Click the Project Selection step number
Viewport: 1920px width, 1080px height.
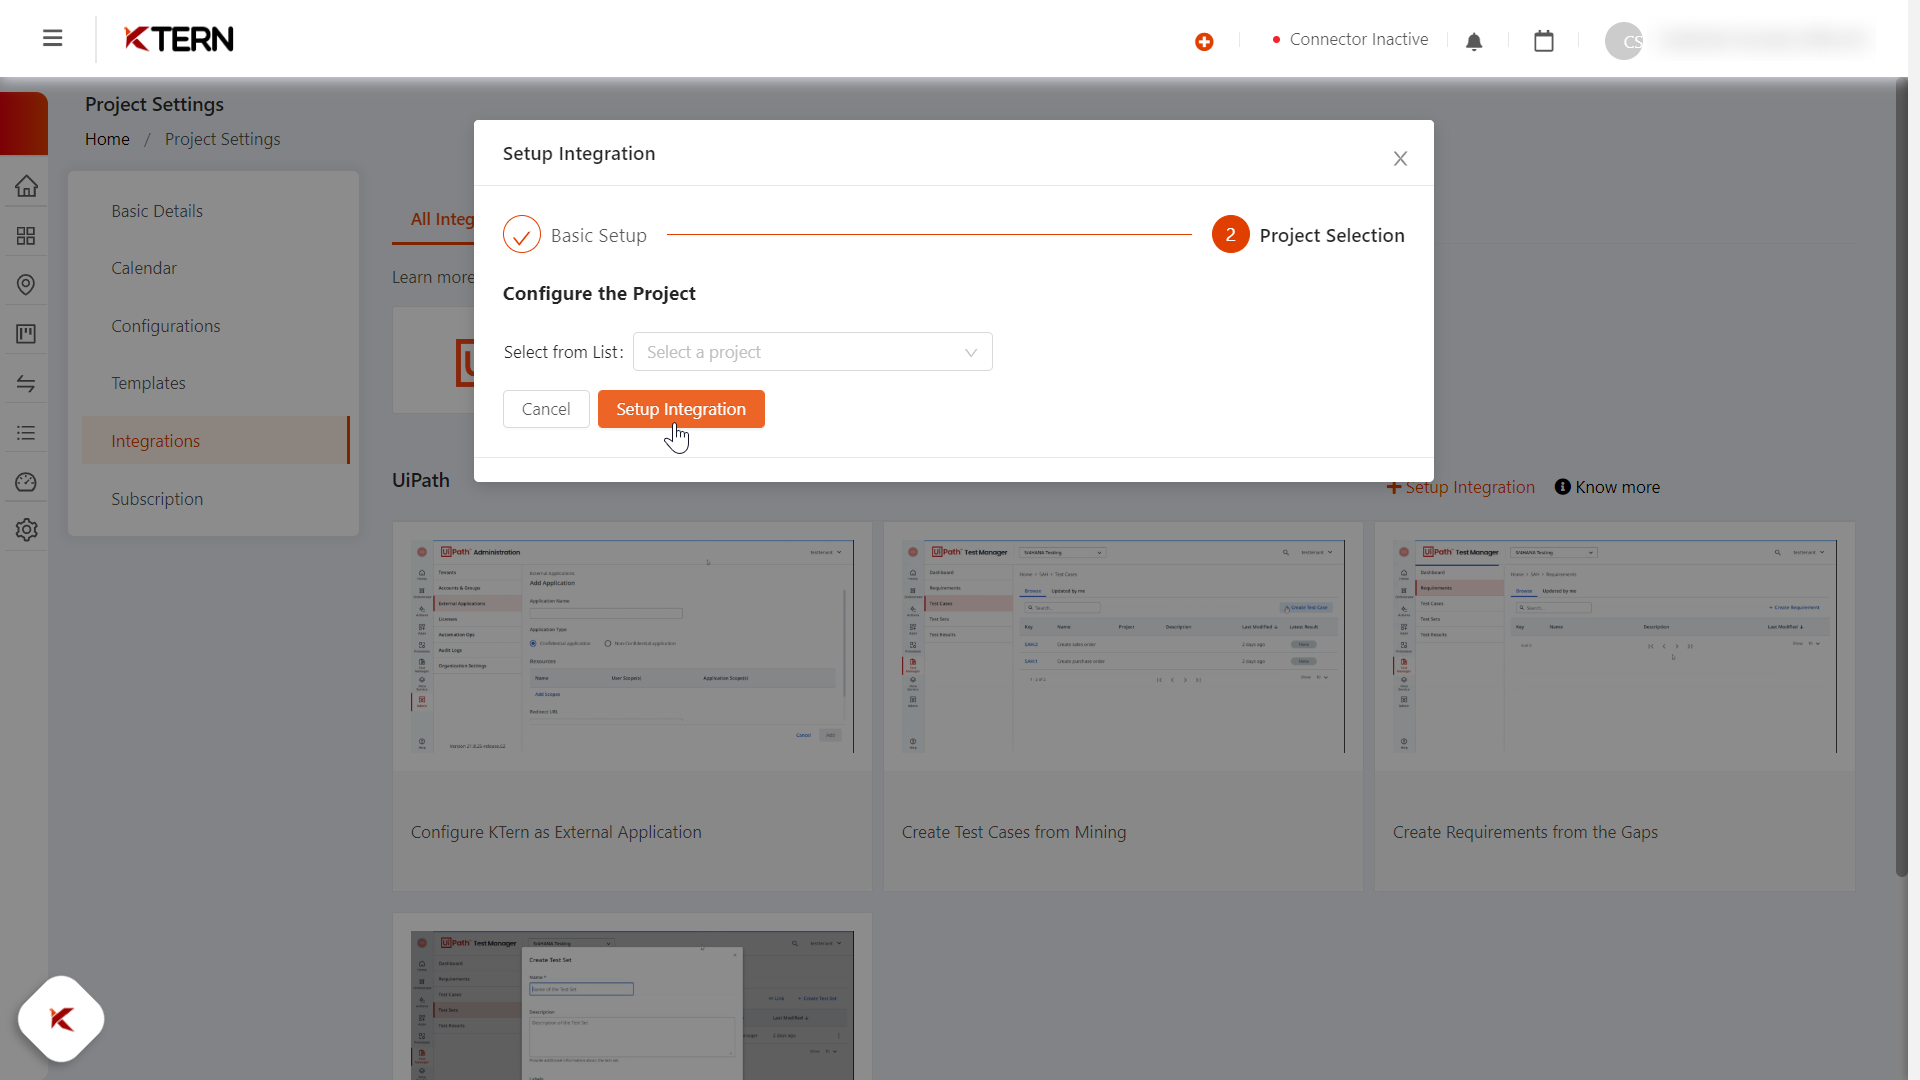[x=1231, y=235]
